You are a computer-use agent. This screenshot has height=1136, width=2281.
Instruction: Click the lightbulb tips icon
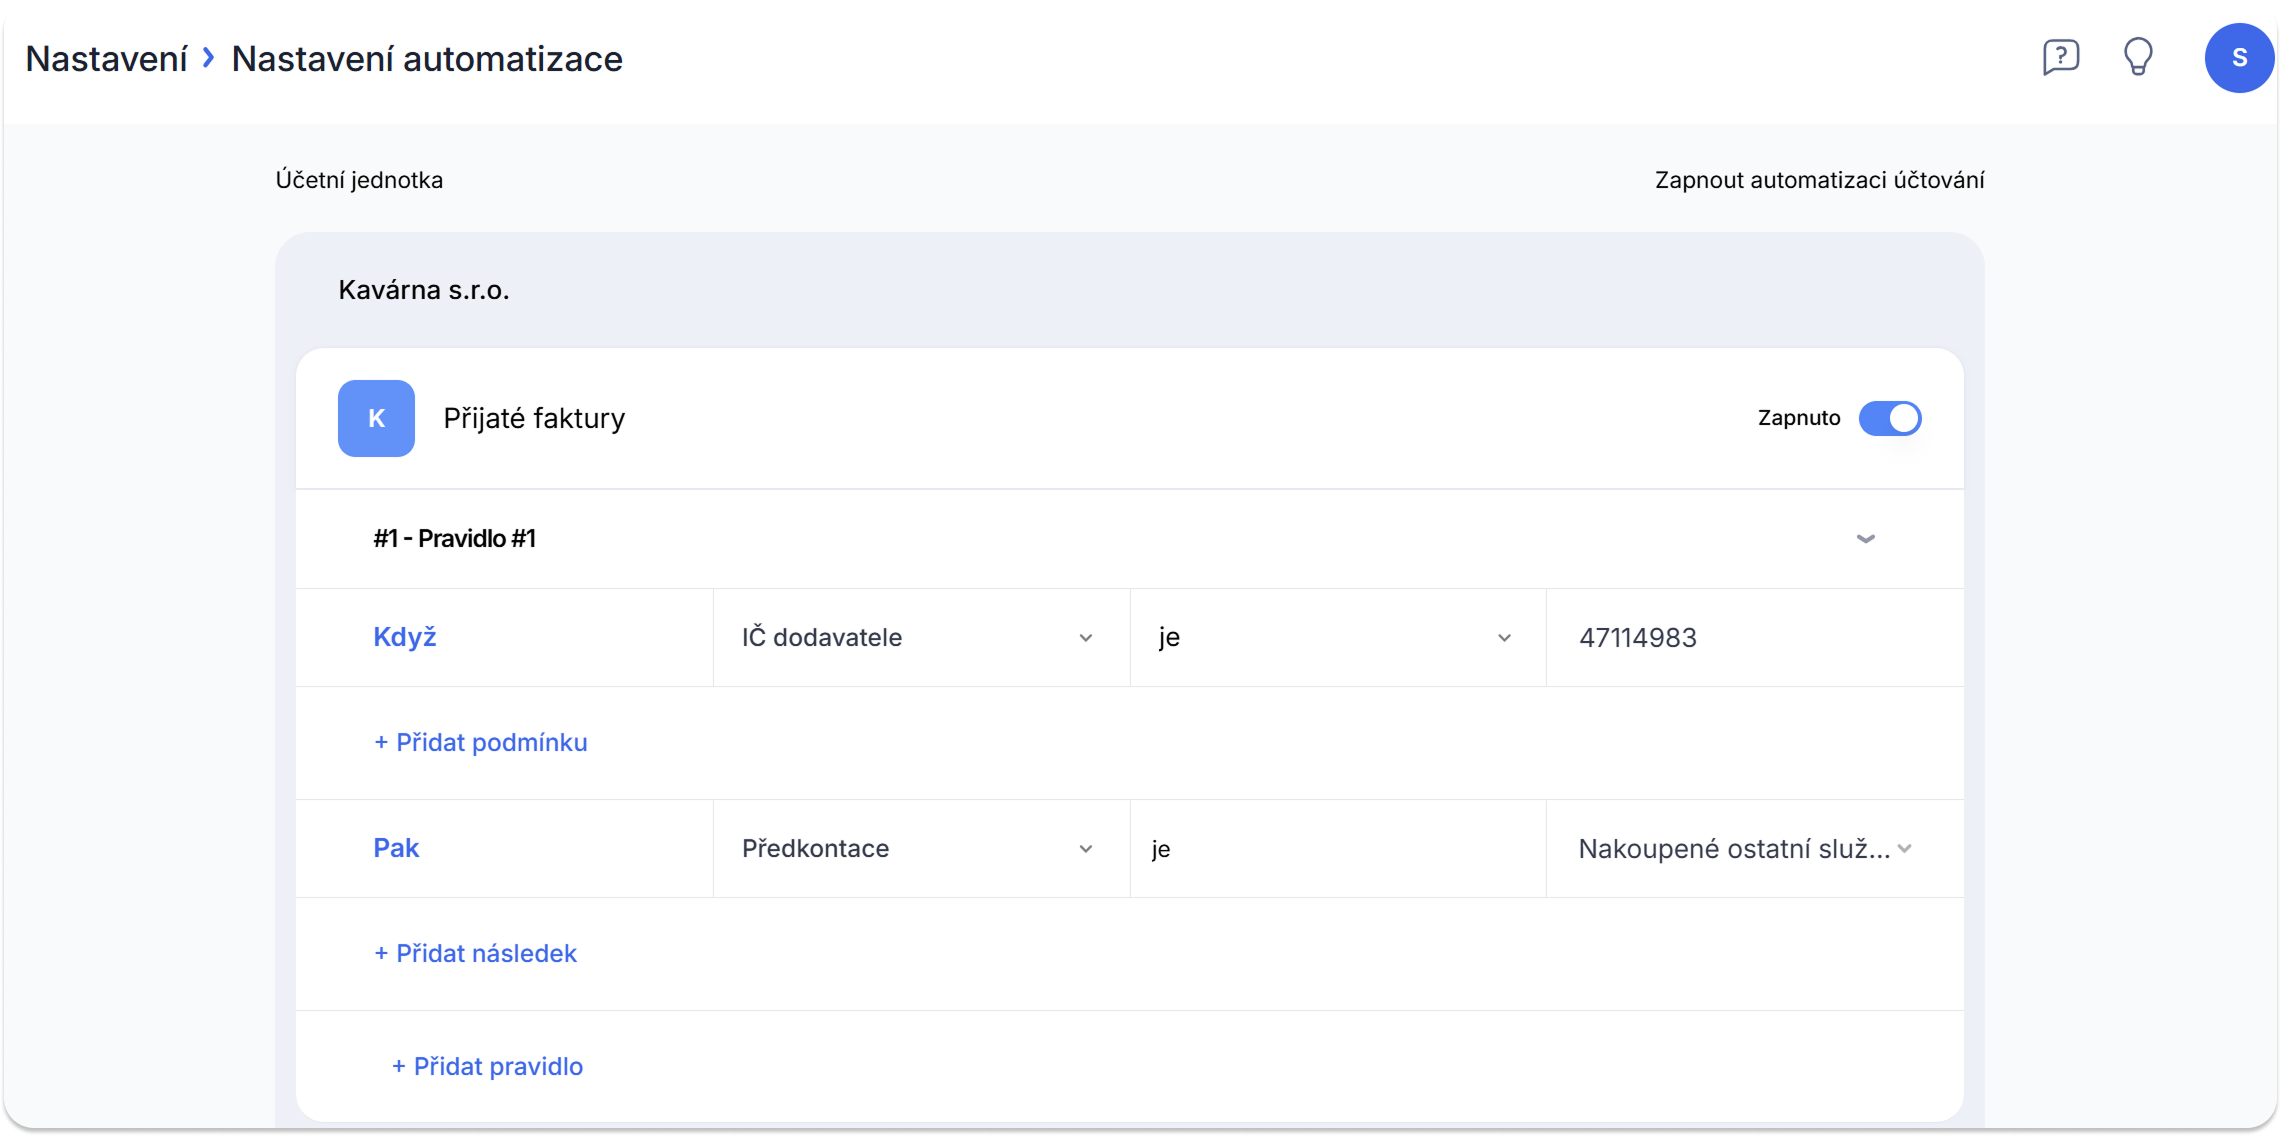[x=2138, y=57]
